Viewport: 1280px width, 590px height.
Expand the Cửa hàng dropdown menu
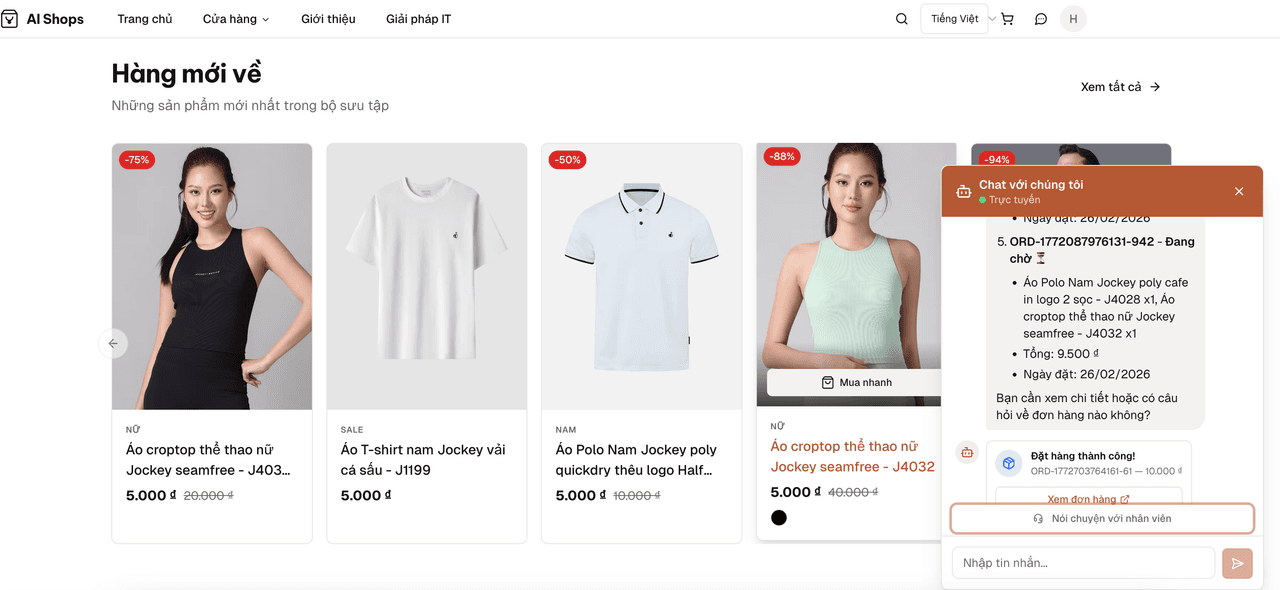(x=235, y=18)
